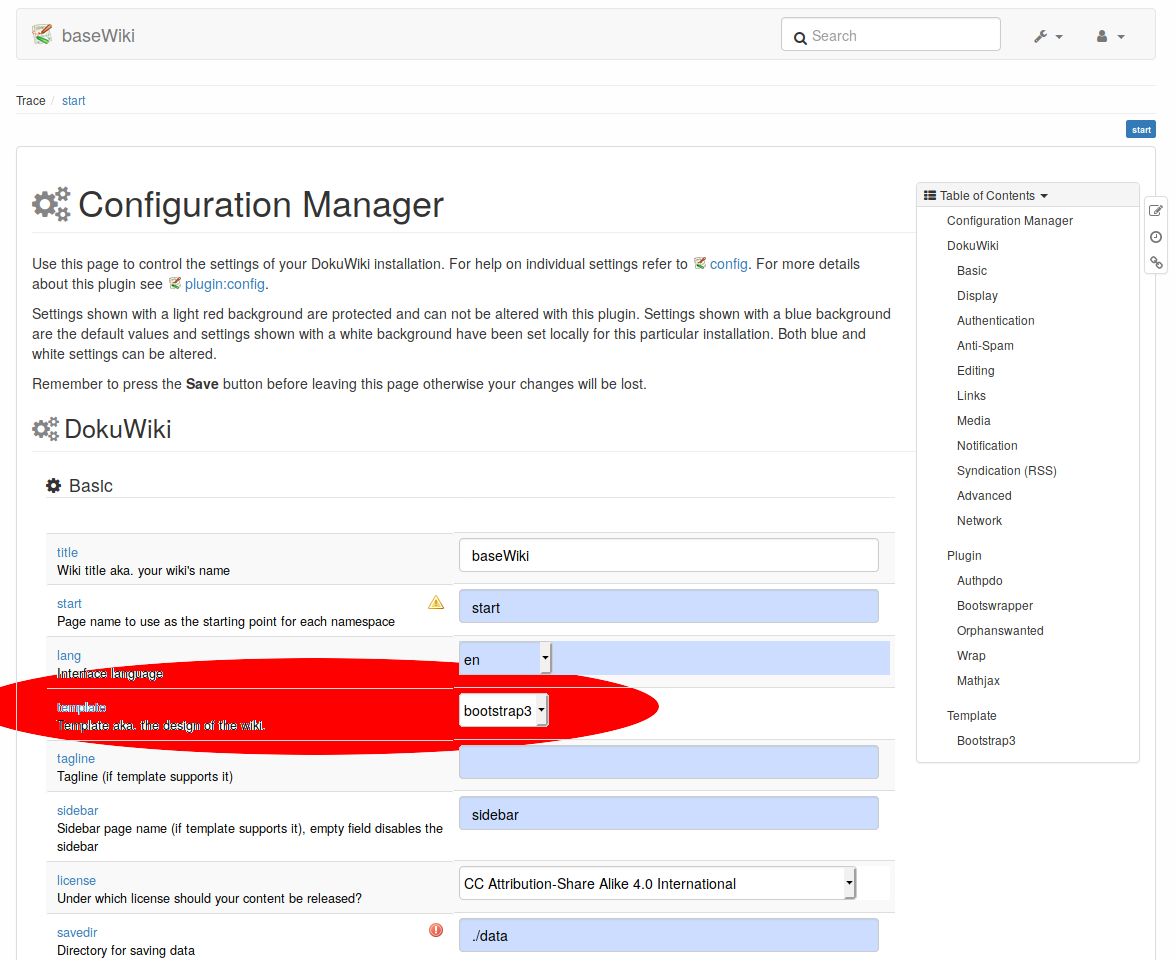
Task: Jump to Authentication in table of contents
Action: tap(995, 321)
